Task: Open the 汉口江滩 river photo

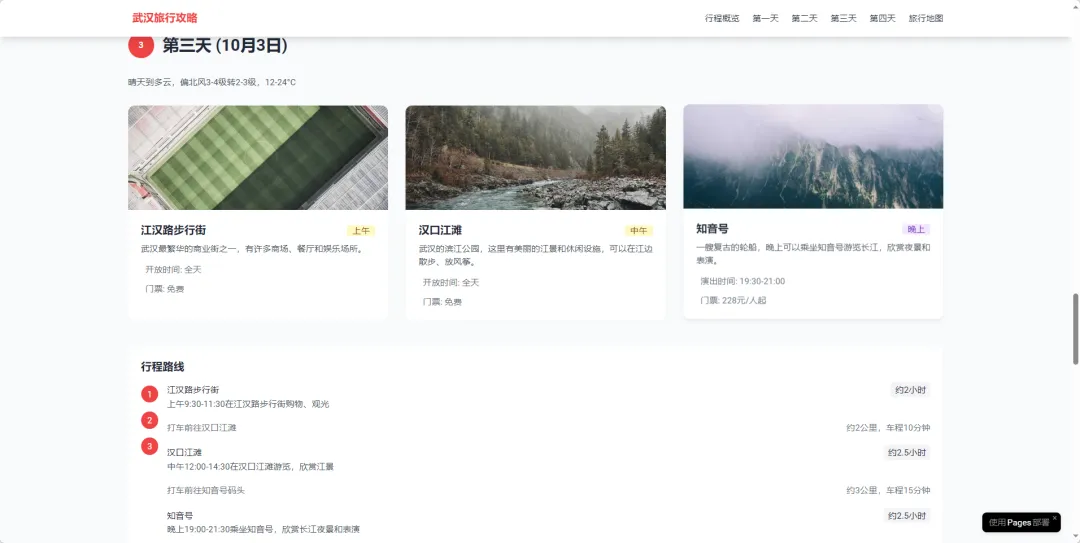Action: click(x=535, y=157)
